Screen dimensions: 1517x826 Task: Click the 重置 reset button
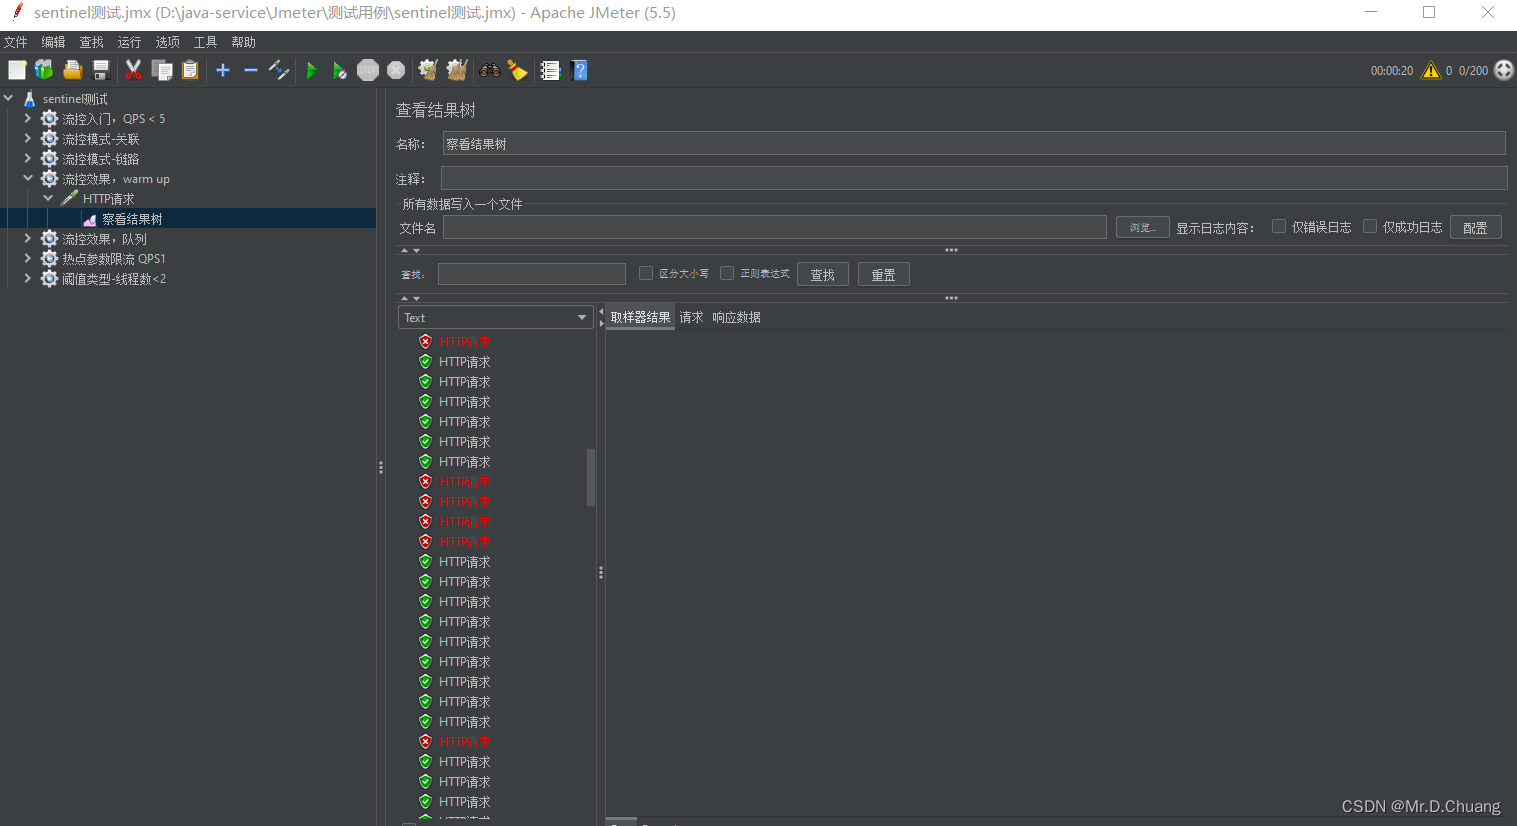coord(884,274)
